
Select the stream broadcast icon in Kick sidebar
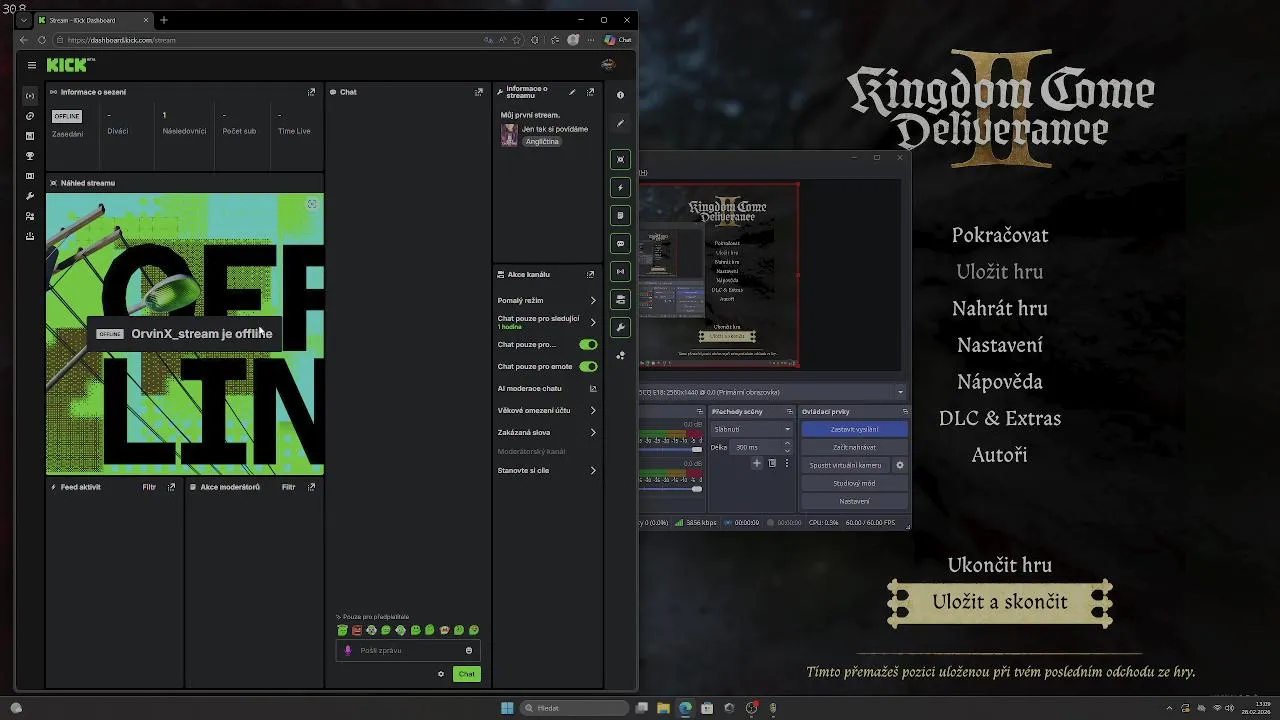tap(30, 96)
